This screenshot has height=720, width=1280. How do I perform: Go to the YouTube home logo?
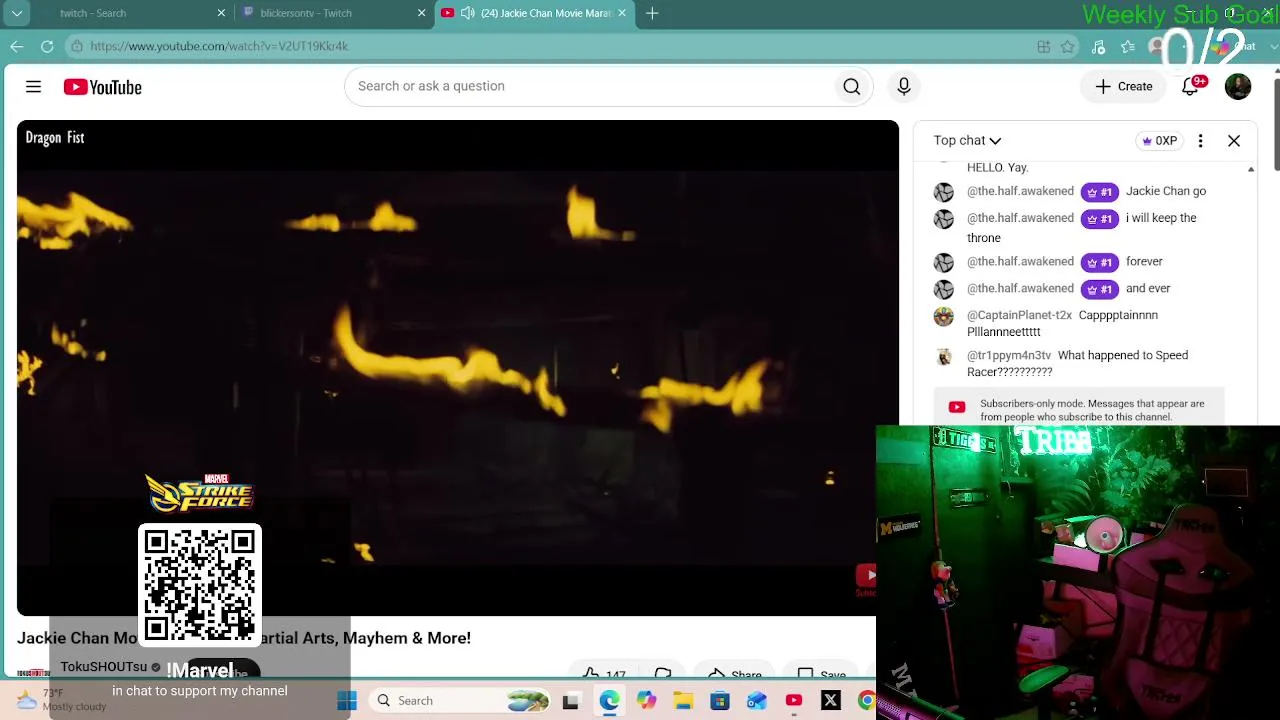(x=102, y=87)
